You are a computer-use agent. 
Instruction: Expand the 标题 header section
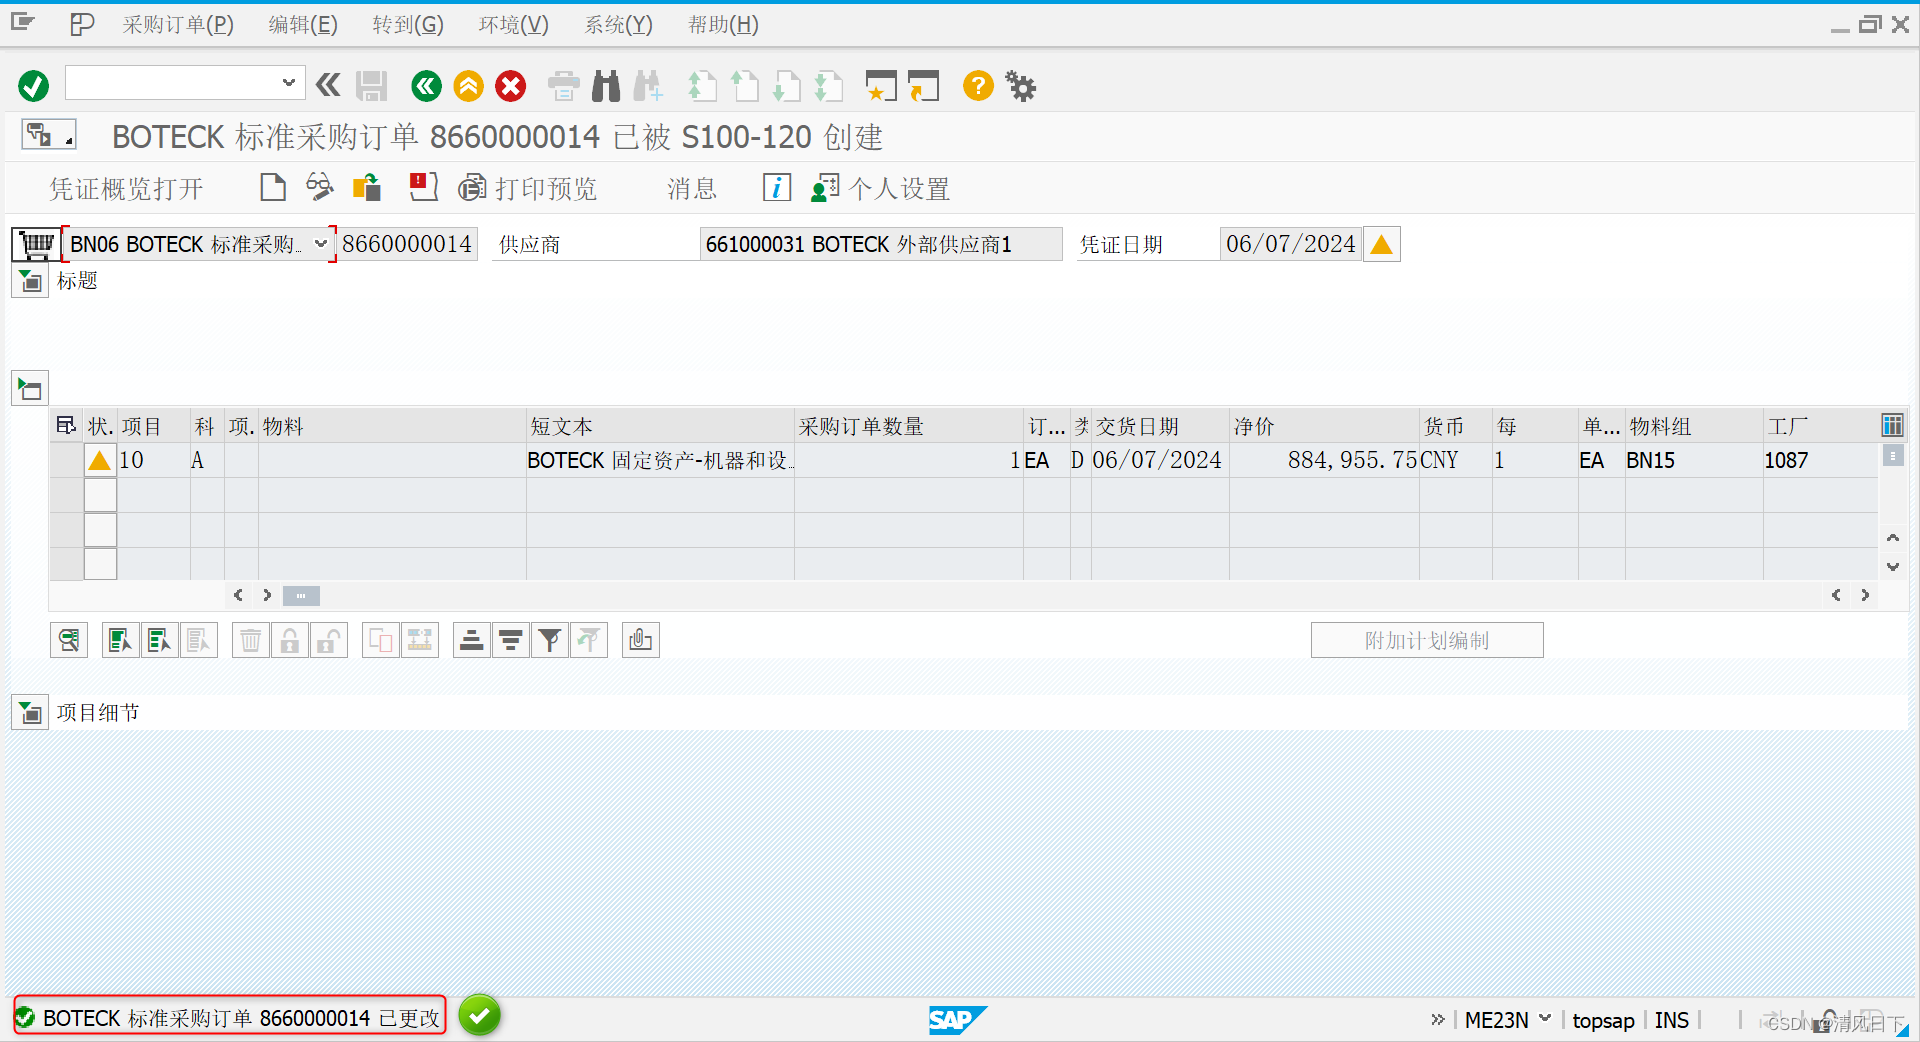click(x=30, y=281)
